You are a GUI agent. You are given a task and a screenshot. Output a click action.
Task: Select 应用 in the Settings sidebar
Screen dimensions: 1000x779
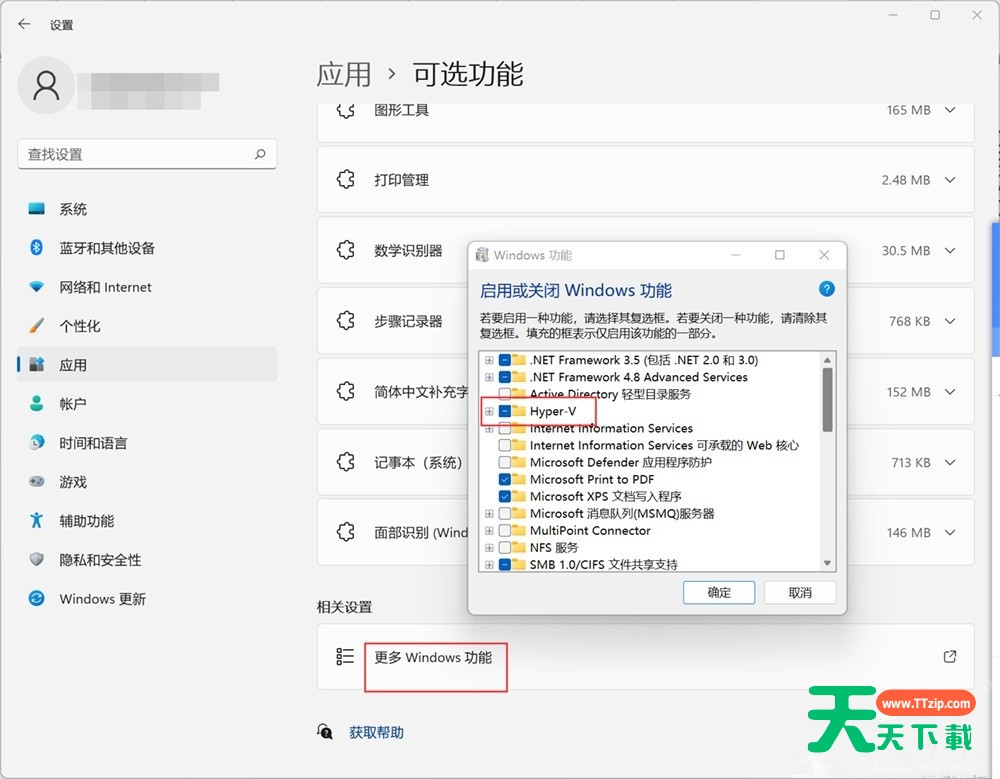pyautogui.click(x=72, y=364)
